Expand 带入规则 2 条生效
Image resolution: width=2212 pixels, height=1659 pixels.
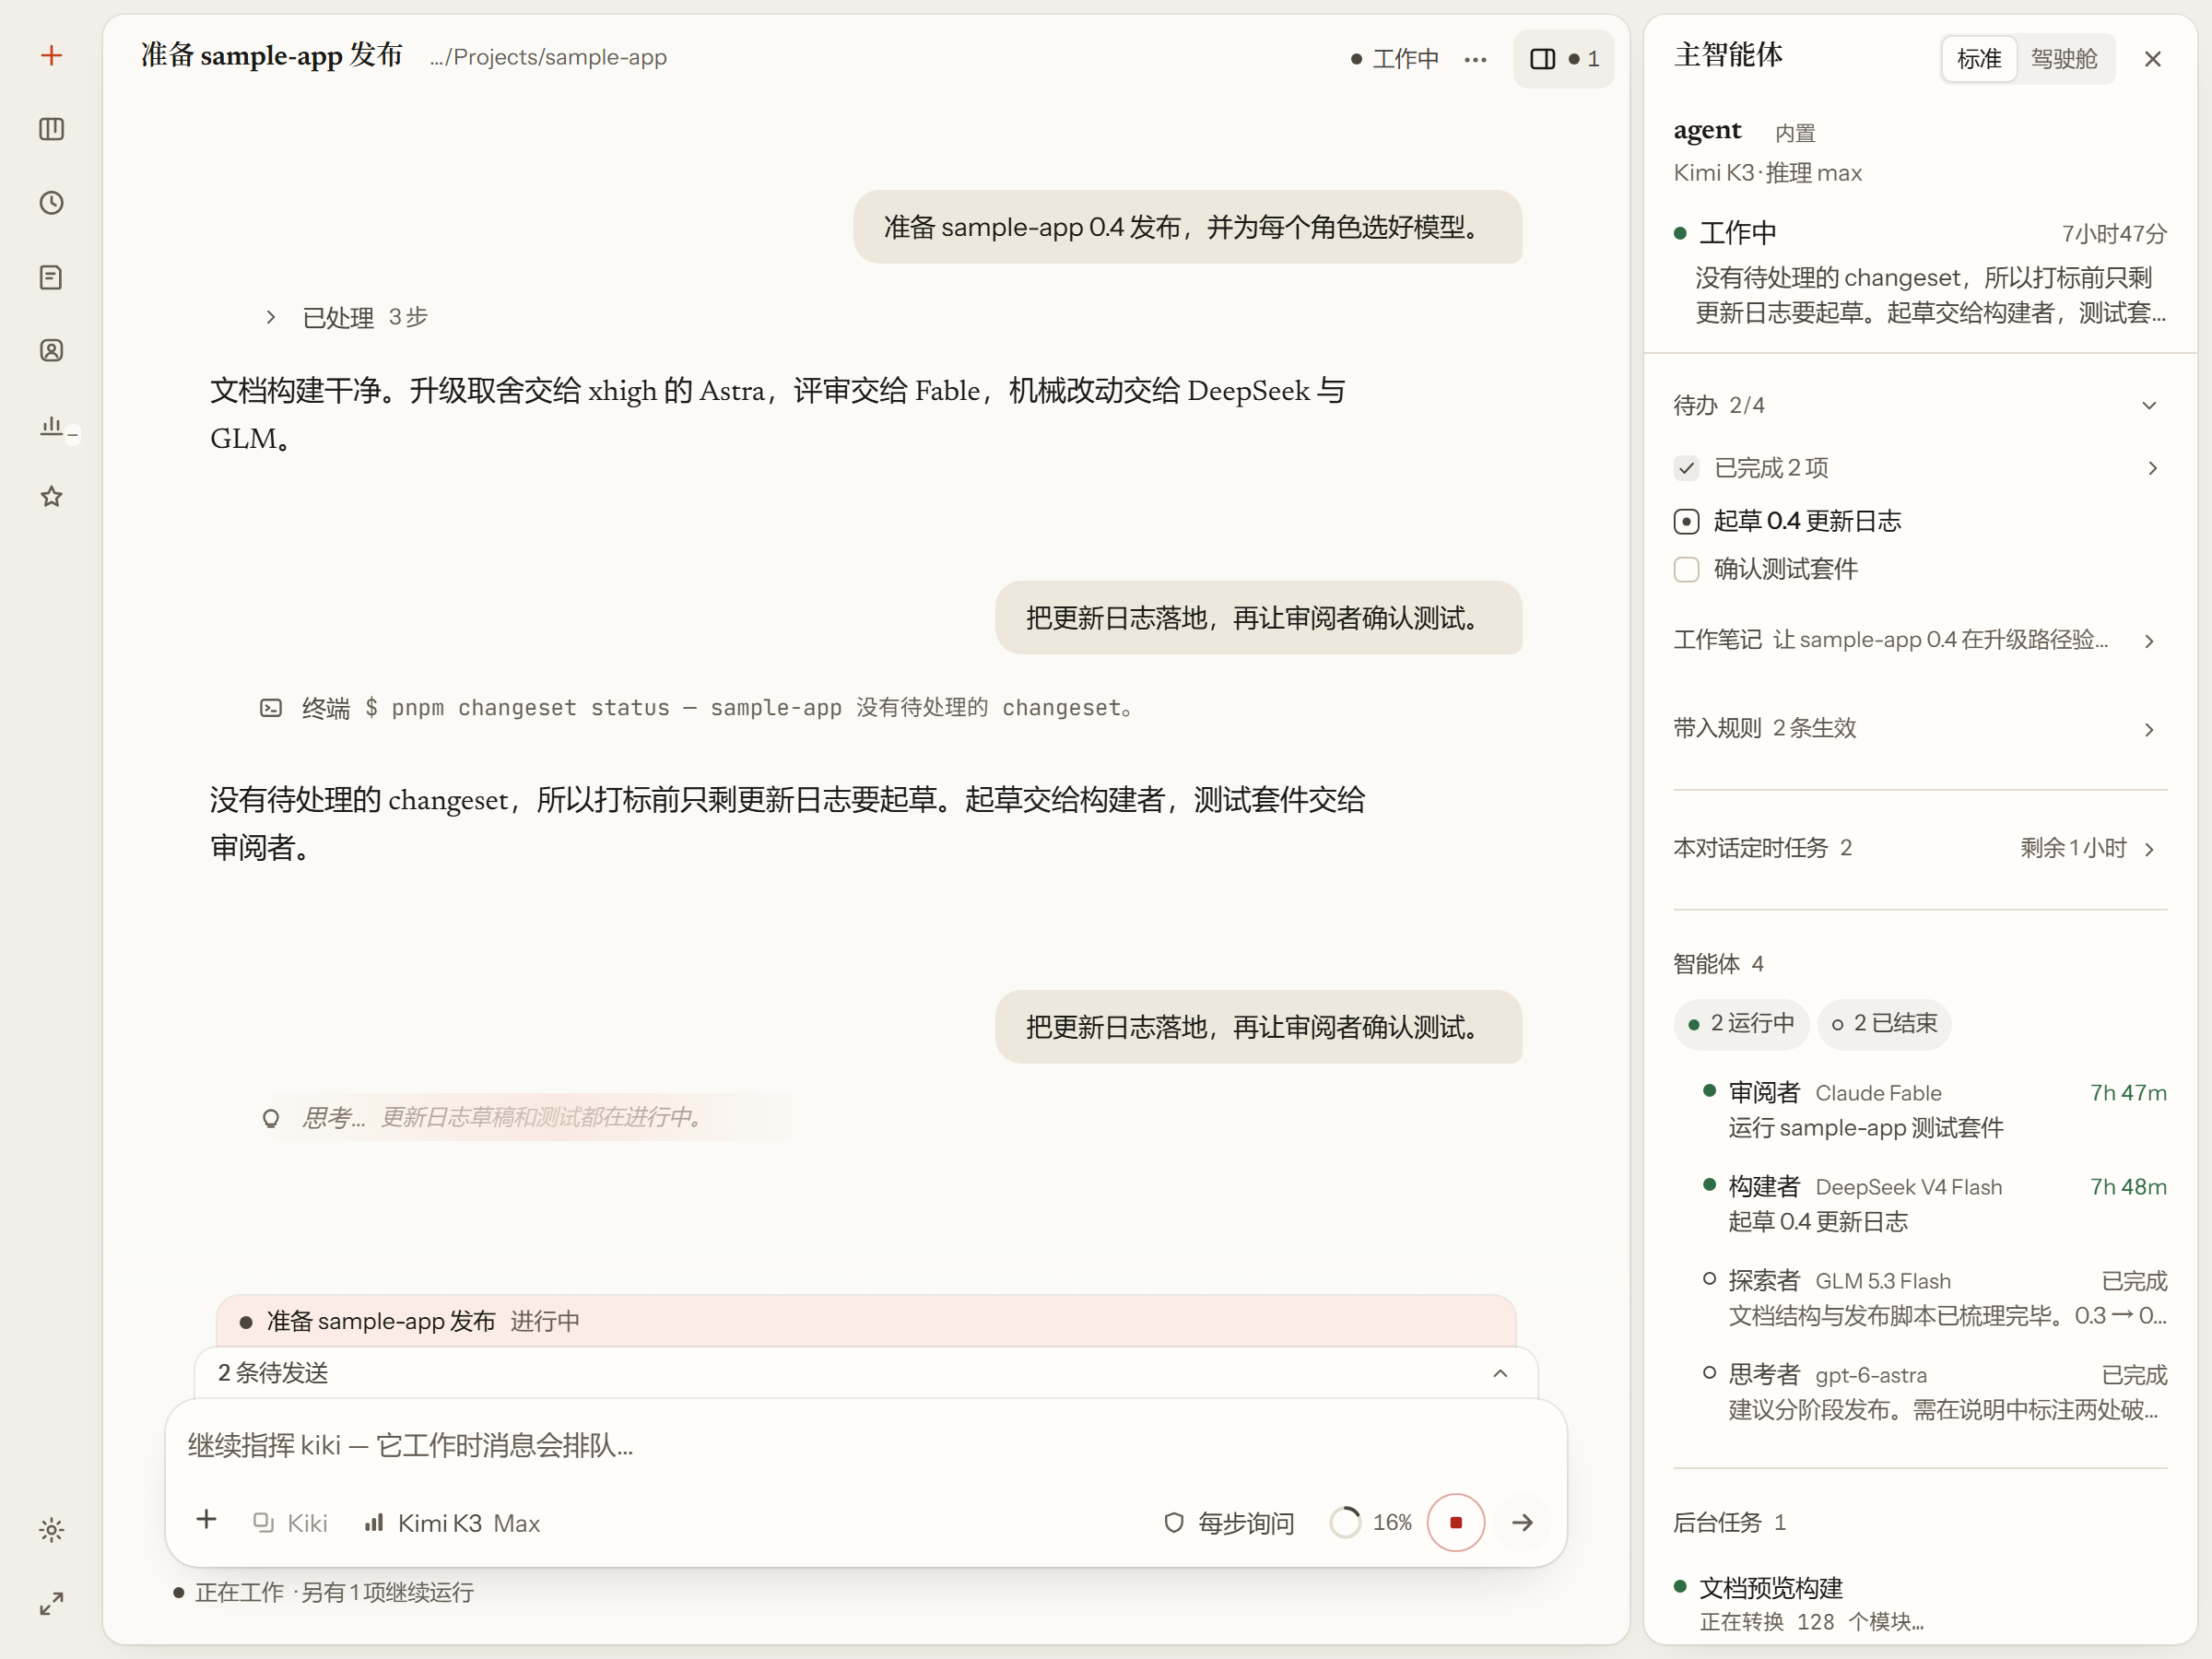pos(1920,728)
